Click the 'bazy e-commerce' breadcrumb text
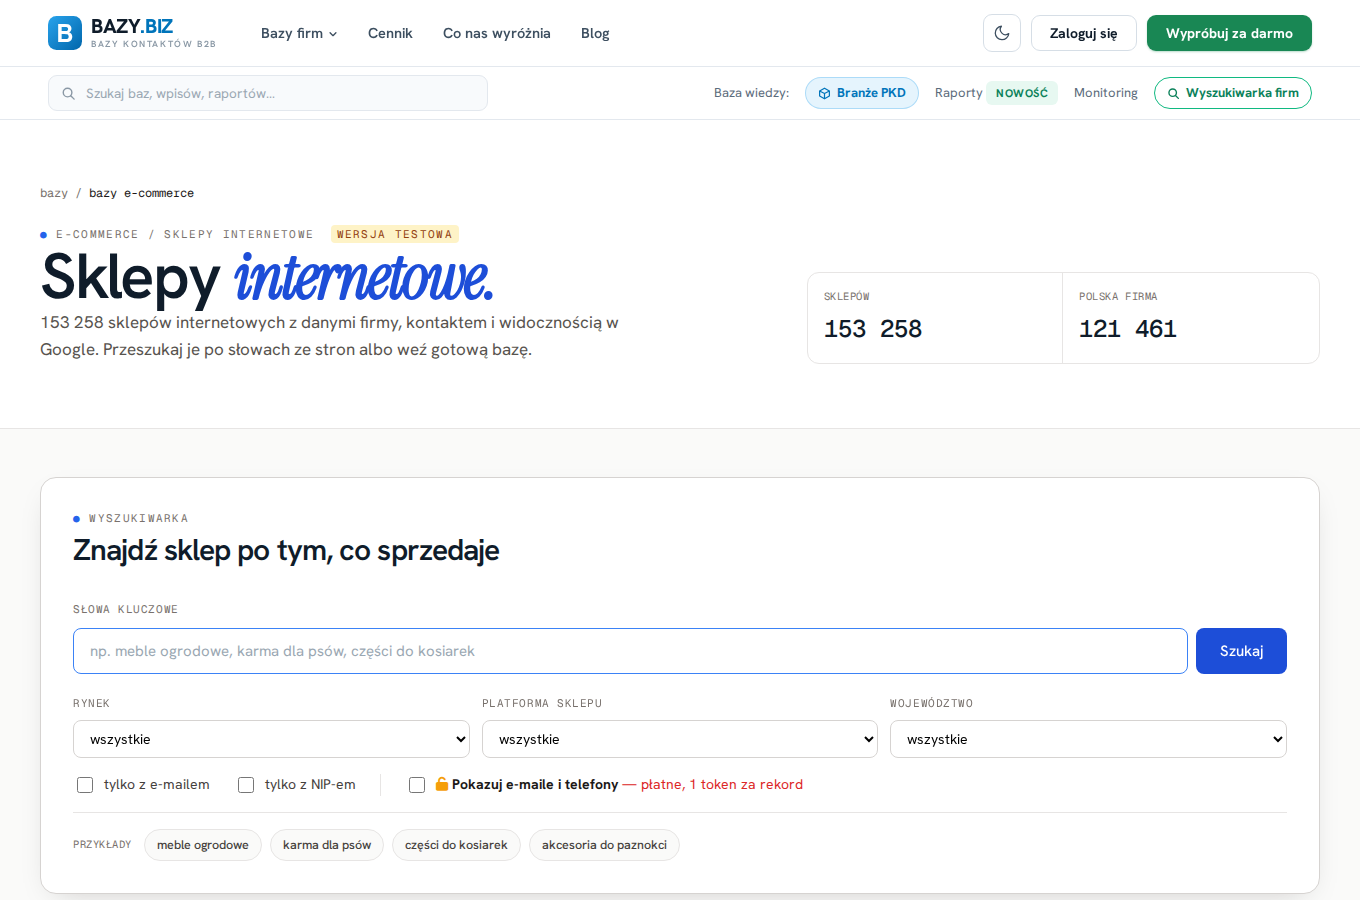Image resolution: width=1360 pixels, height=900 pixels. (141, 193)
